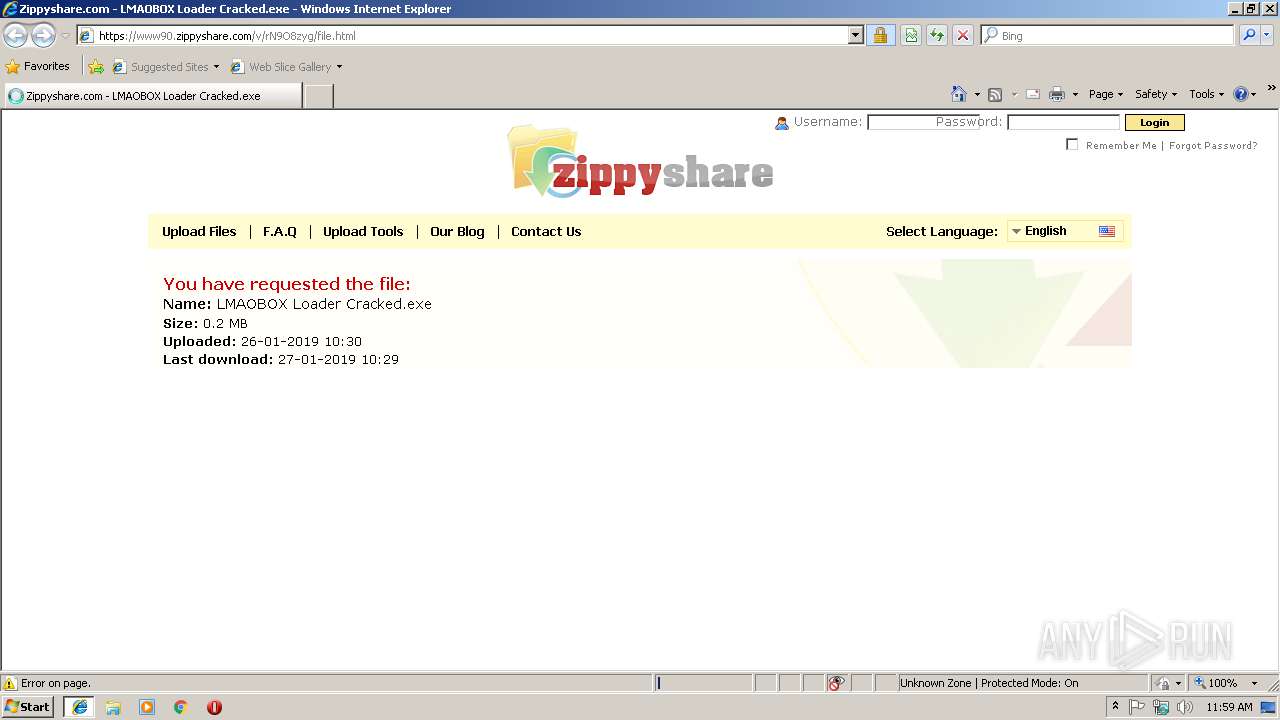Open a new blank tab
1280x720 pixels.
(x=318, y=96)
